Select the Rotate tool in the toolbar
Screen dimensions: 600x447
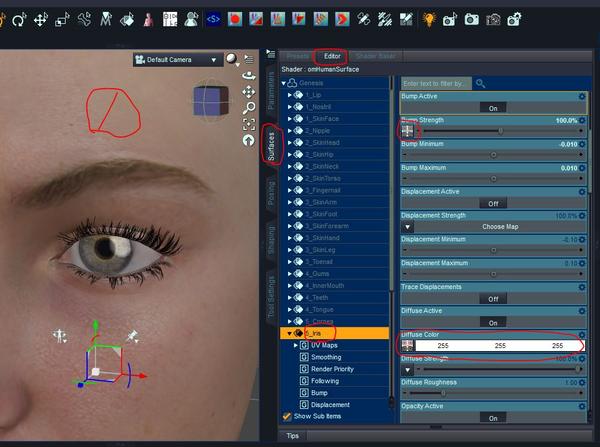point(19,20)
